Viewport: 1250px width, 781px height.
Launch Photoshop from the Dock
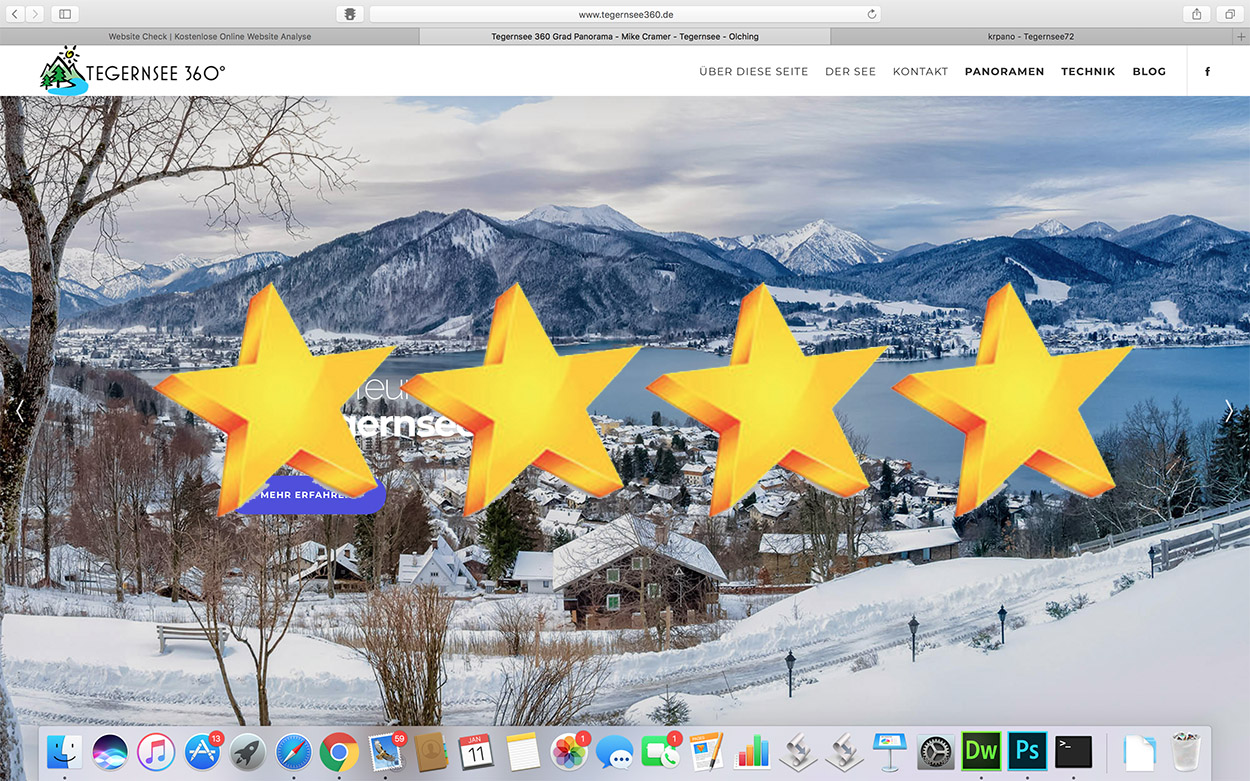pos(1027,751)
